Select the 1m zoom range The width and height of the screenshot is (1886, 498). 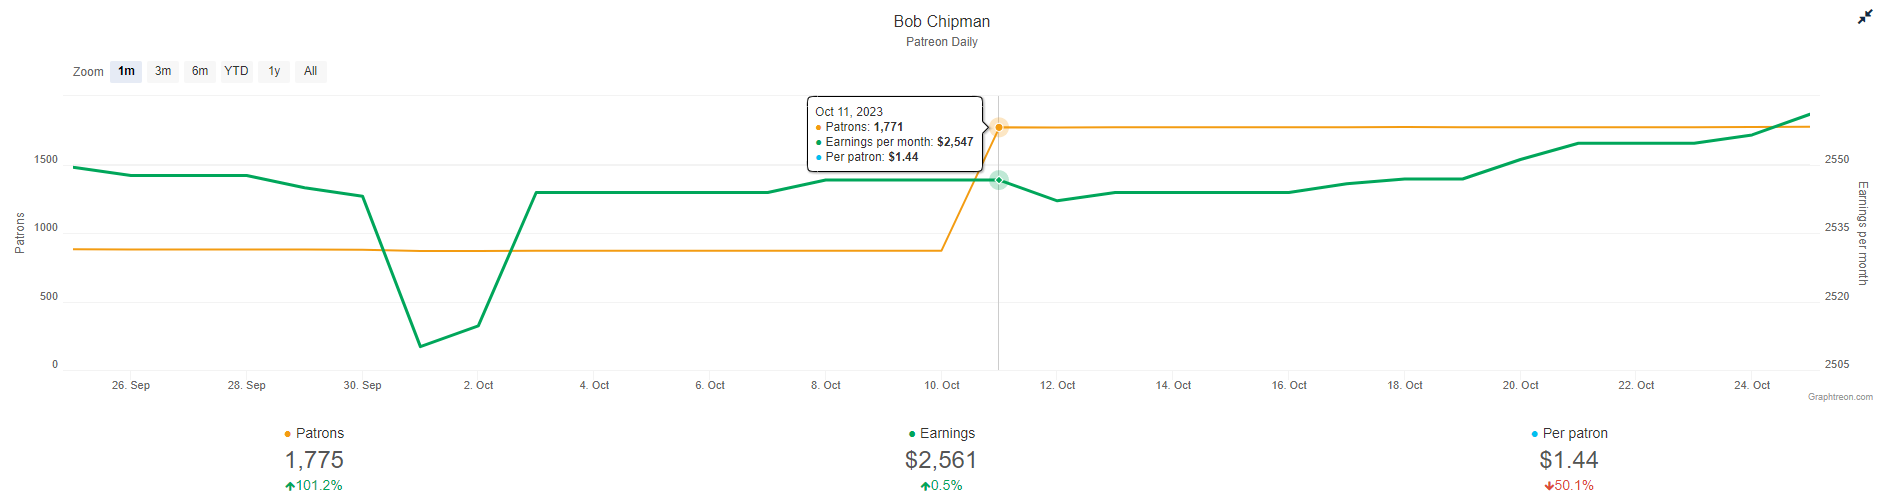tap(126, 71)
